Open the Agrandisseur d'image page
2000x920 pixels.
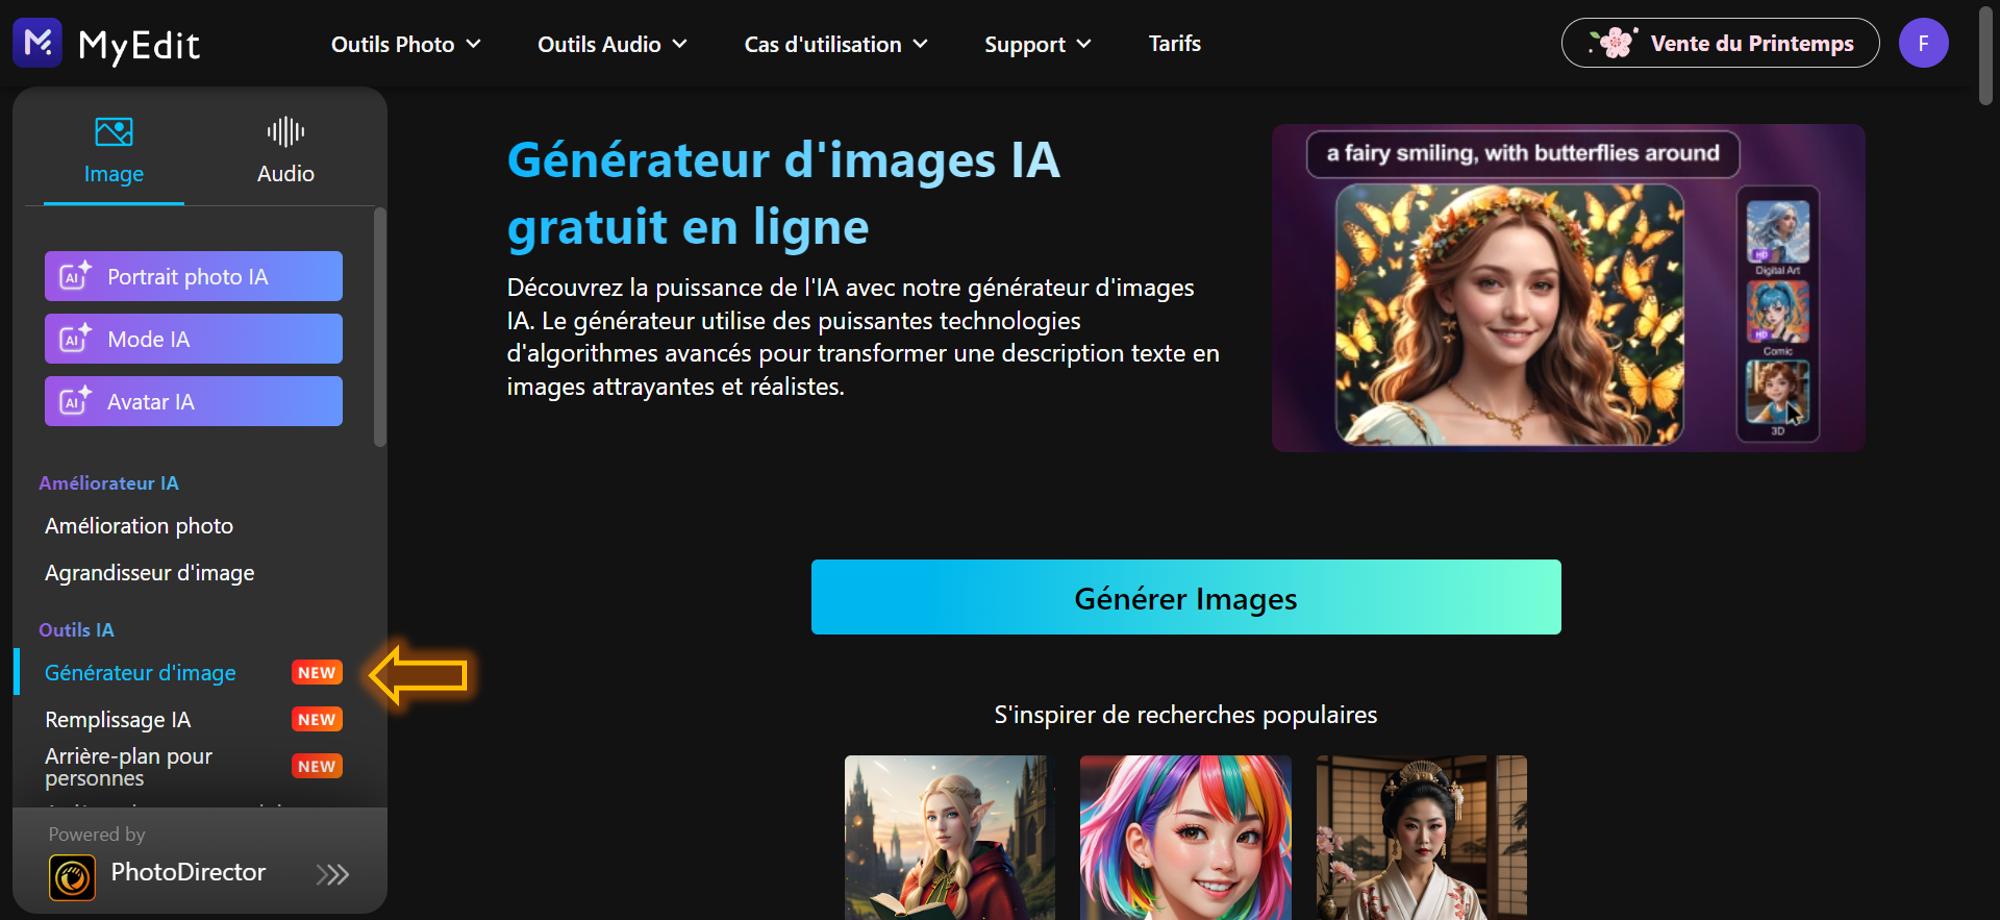[150, 572]
